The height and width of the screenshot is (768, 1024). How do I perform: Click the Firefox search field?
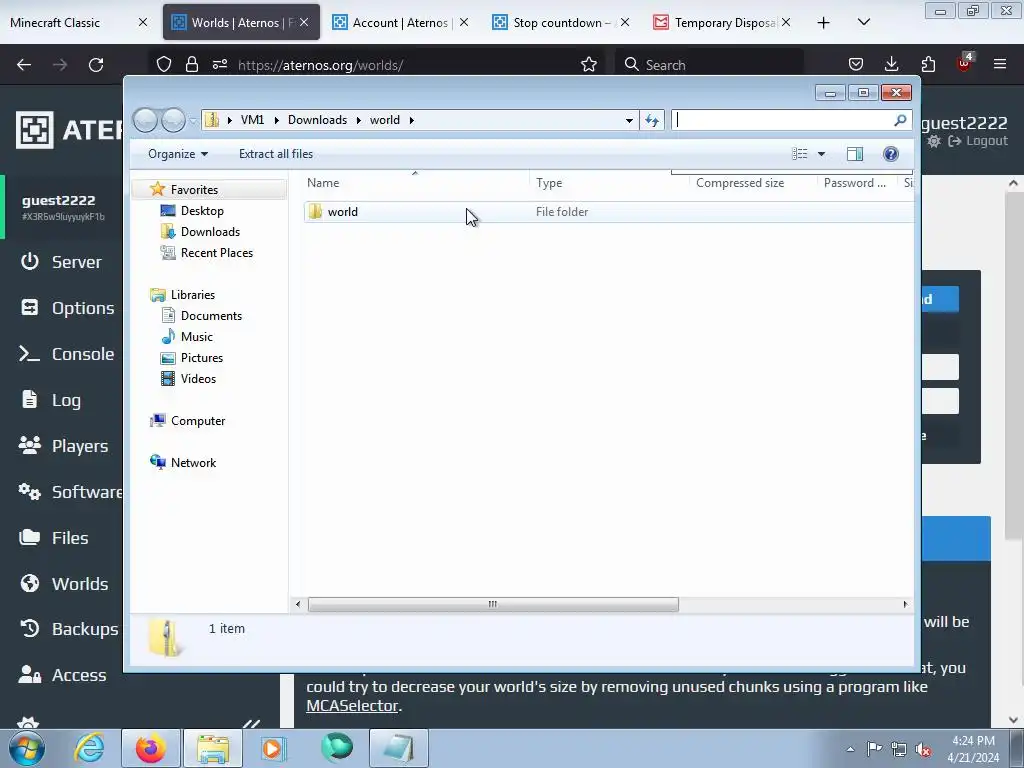pyautogui.click(x=709, y=65)
